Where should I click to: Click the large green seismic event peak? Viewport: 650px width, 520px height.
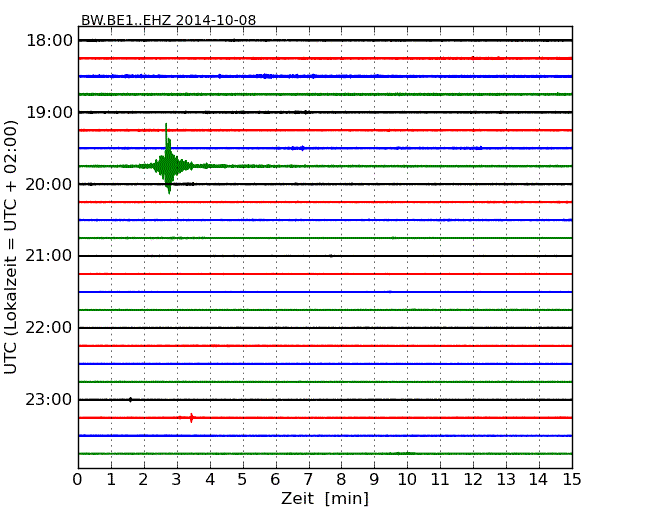coord(167,160)
